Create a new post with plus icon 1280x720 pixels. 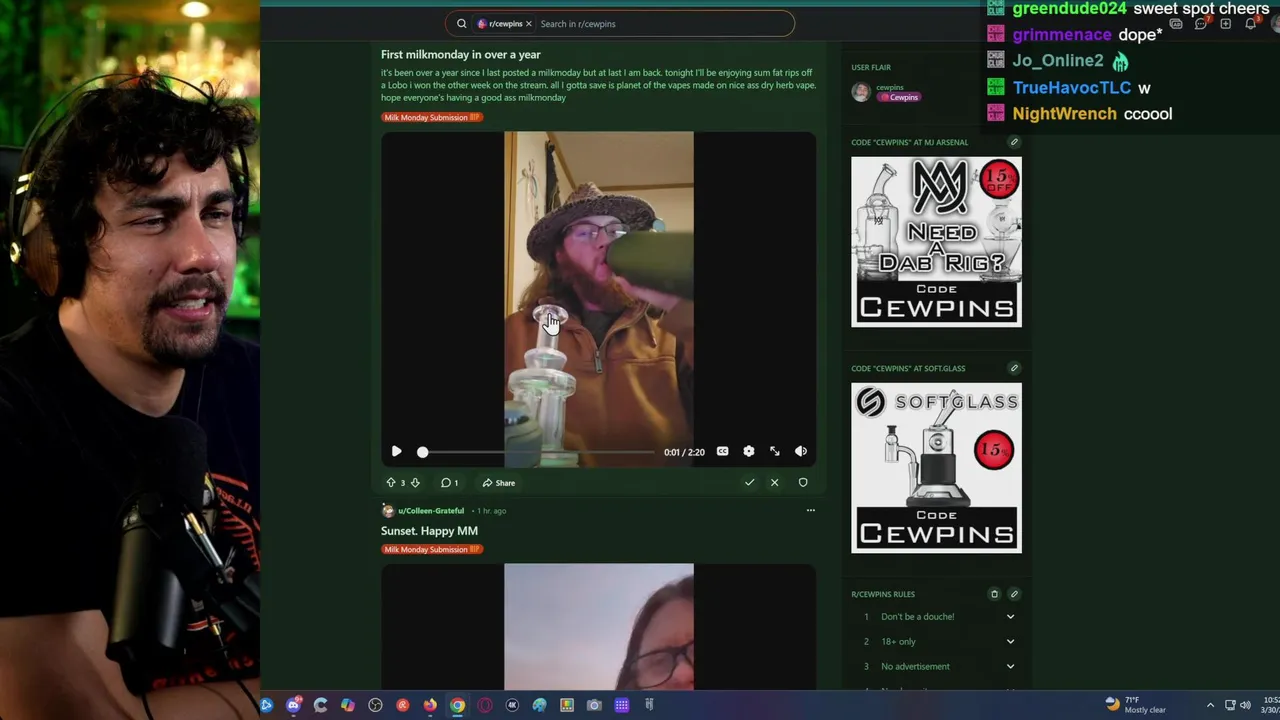pyautogui.click(x=1225, y=24)
